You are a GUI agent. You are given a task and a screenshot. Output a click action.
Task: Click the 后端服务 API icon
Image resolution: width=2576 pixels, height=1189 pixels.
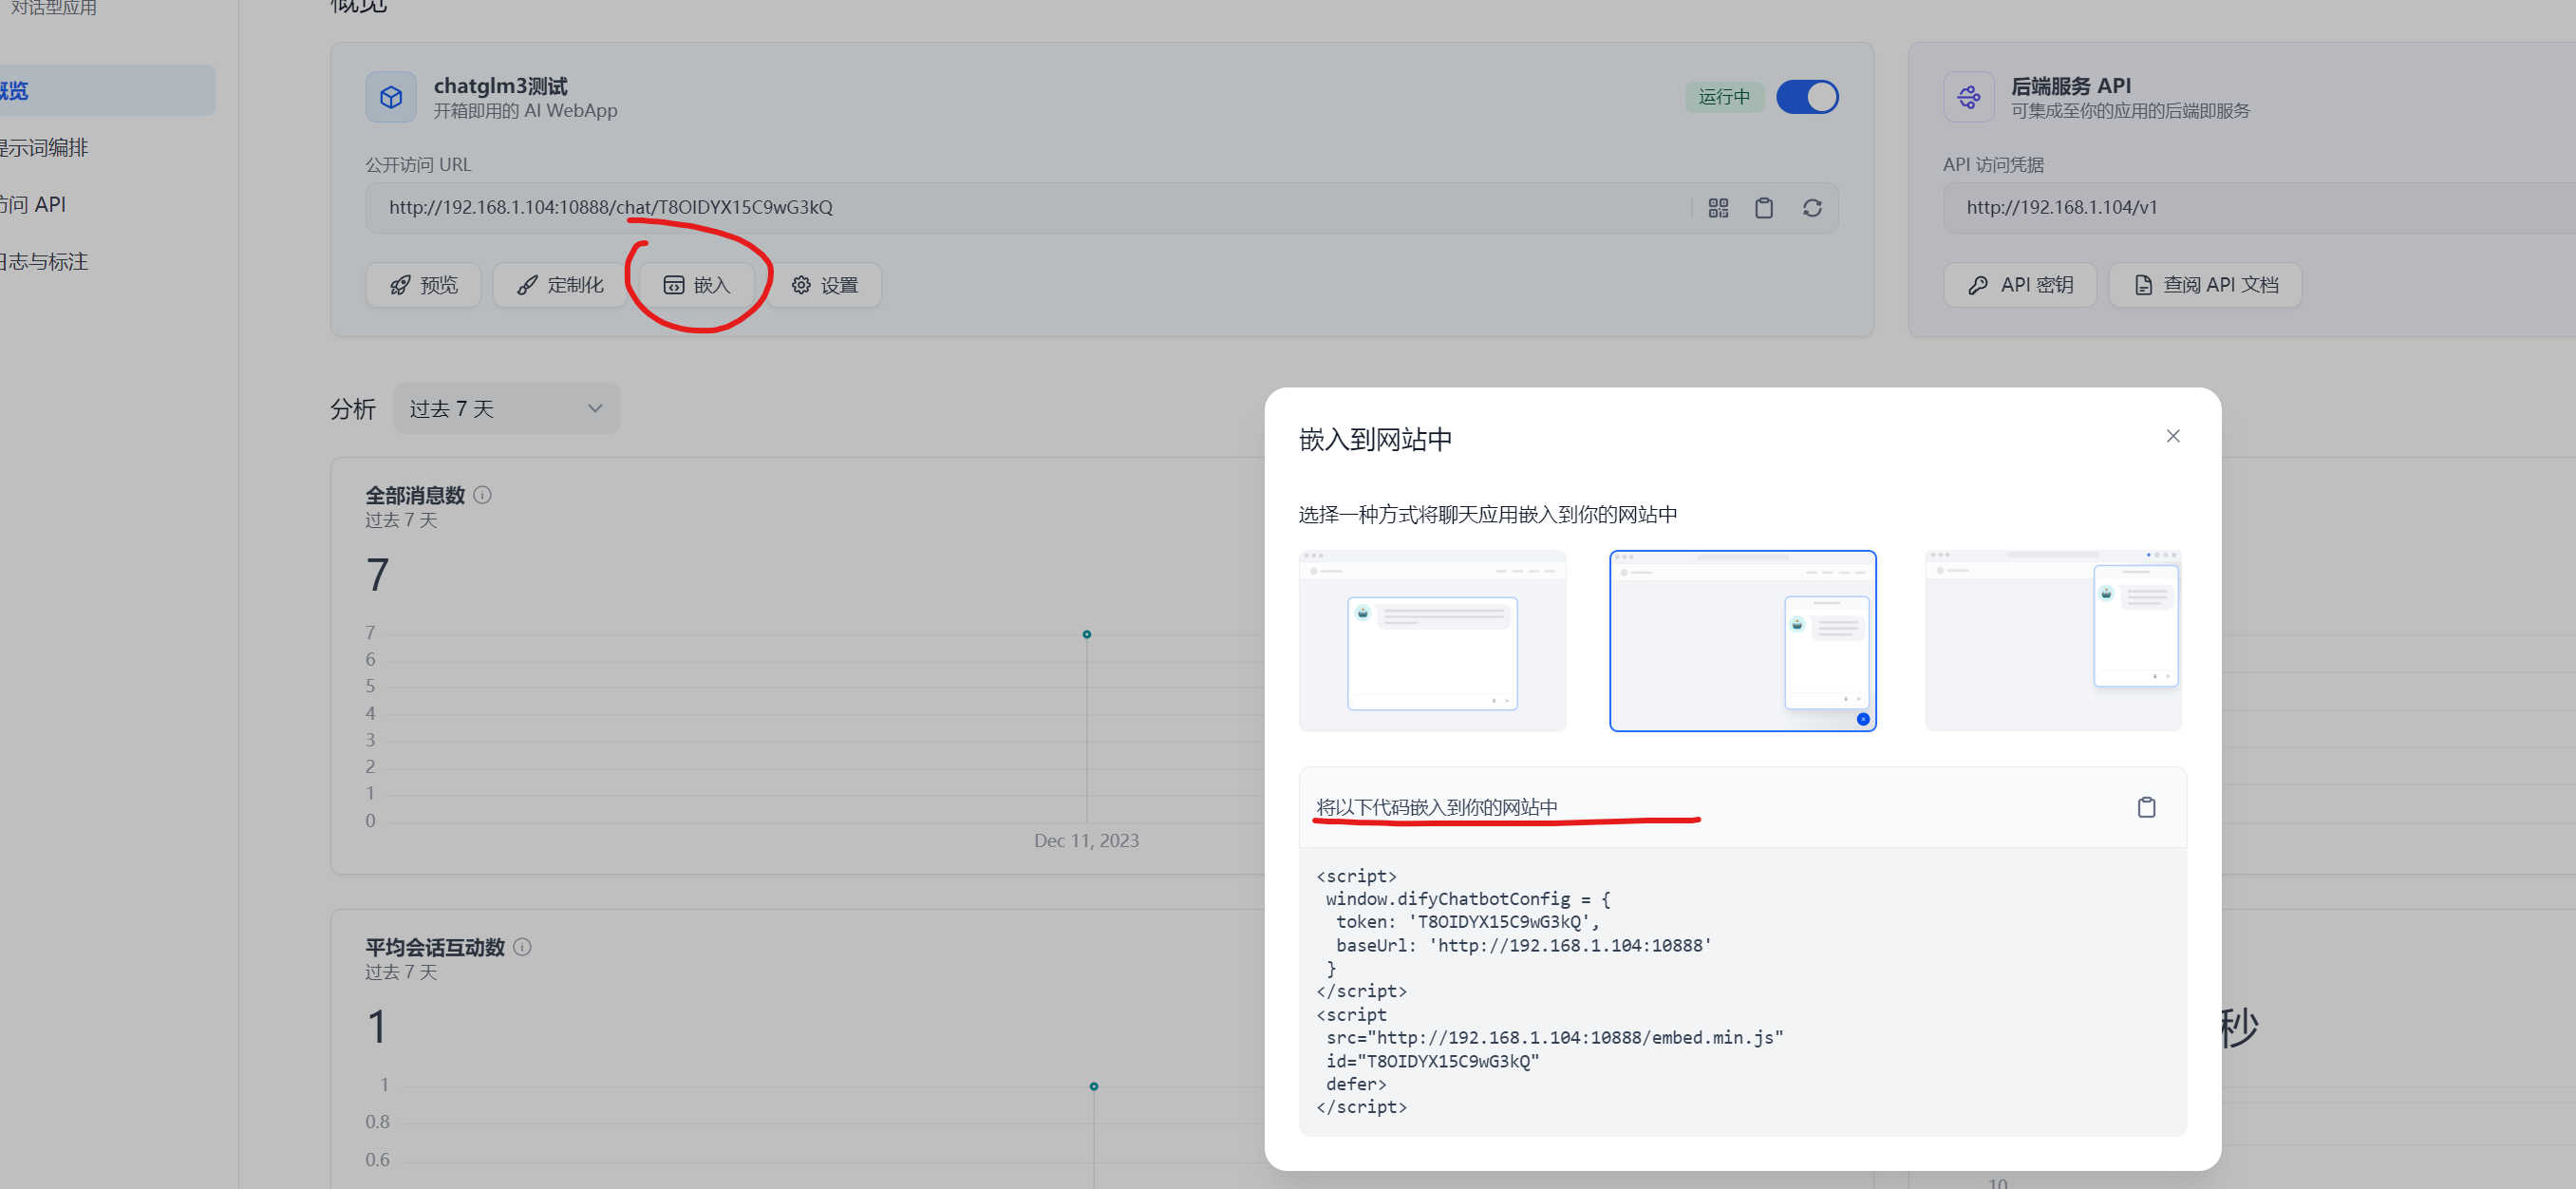click(1969, 97)
